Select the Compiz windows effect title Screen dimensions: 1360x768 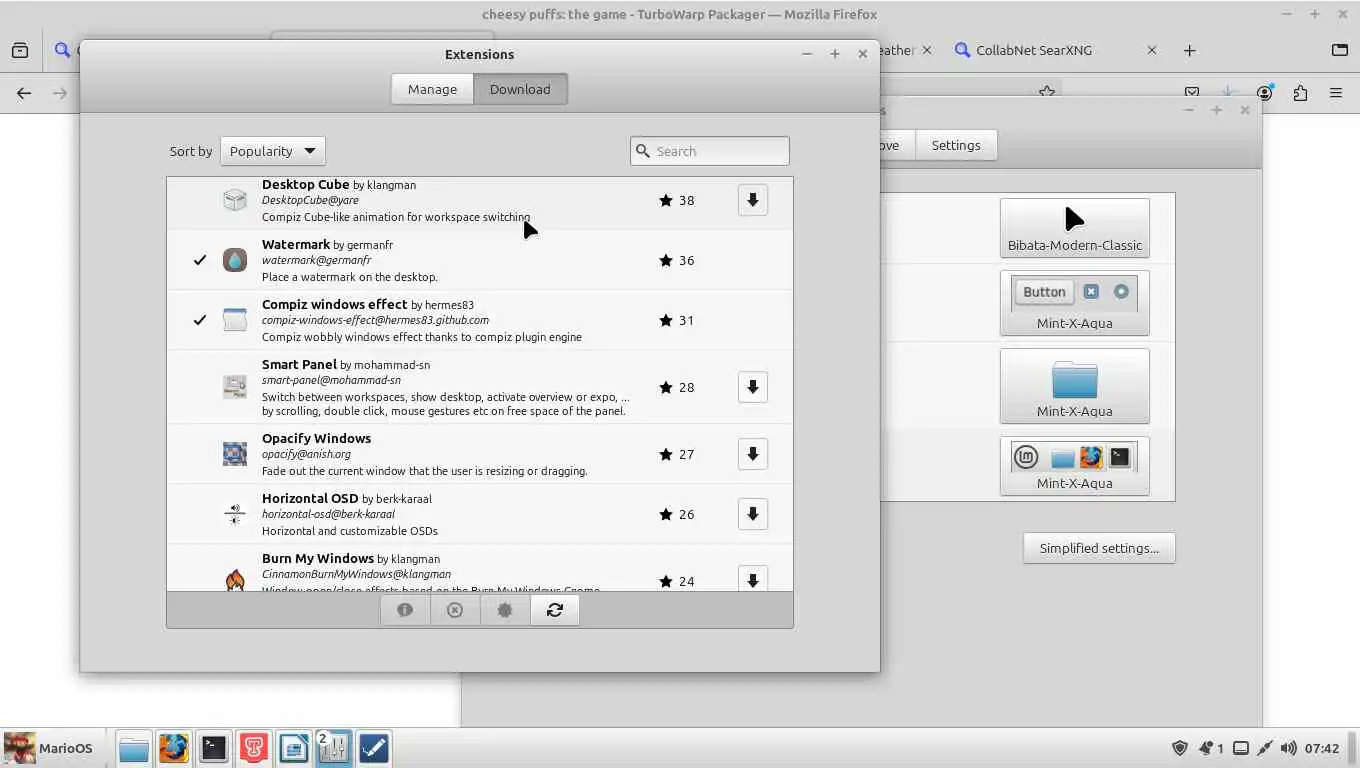(x=335, y=304)
